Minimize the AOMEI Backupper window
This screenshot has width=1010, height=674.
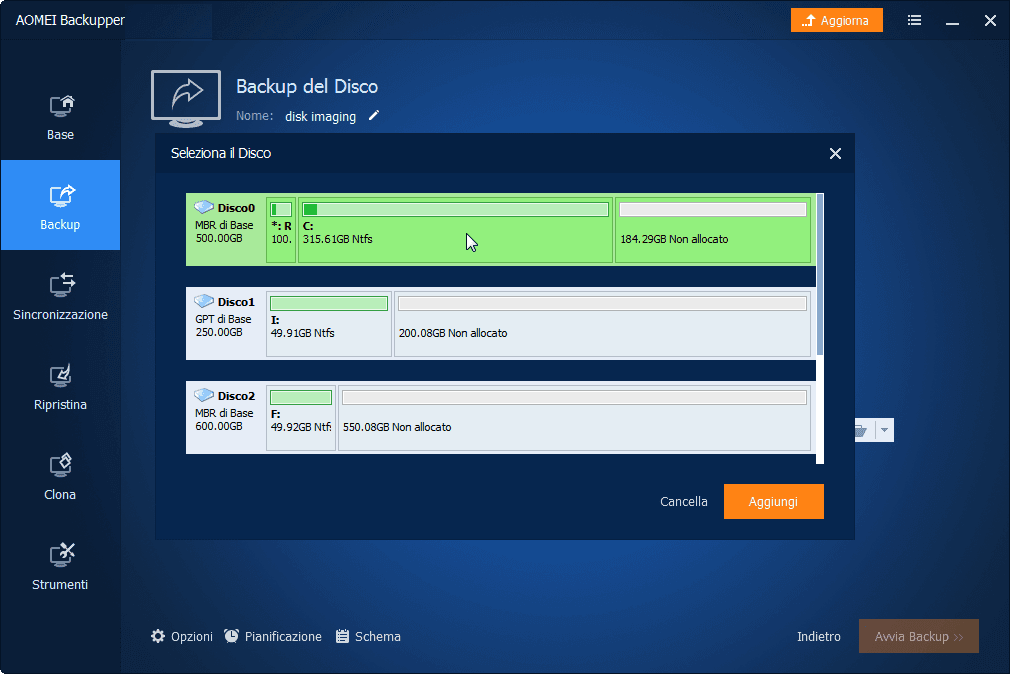[952, 22]
